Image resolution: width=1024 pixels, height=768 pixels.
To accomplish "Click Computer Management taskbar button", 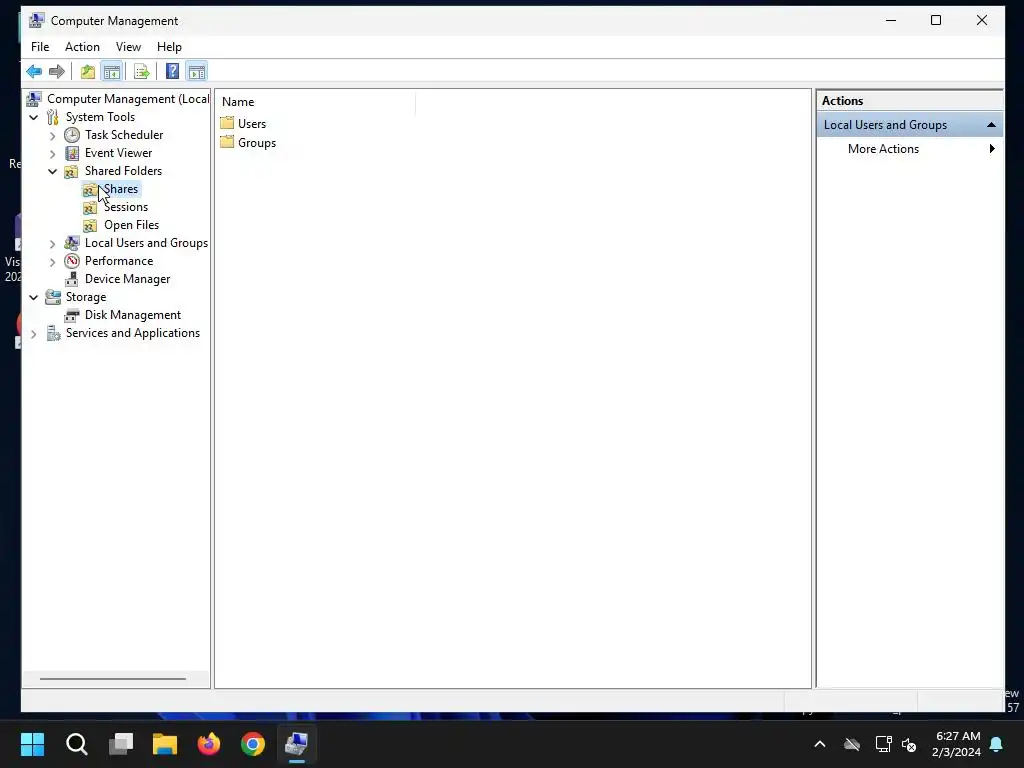I will pos(296,744).
